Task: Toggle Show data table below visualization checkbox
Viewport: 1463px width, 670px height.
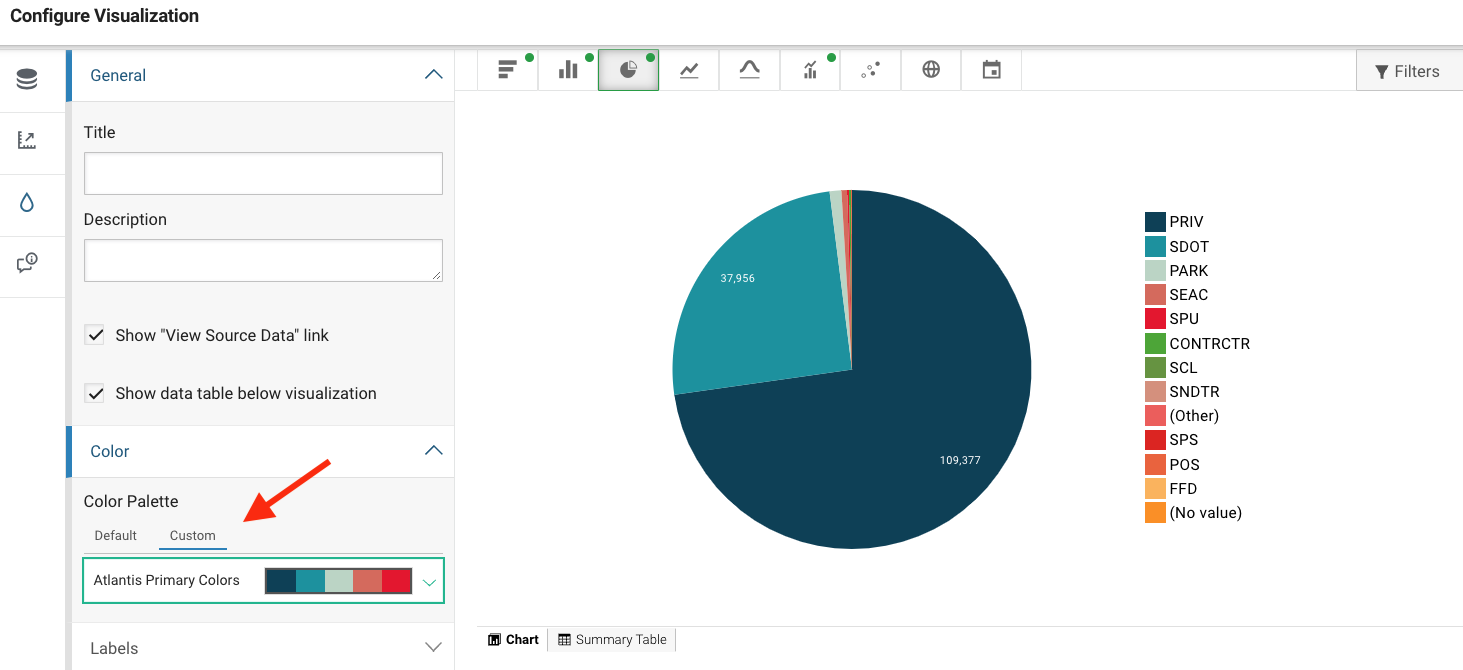Action: 95,393
